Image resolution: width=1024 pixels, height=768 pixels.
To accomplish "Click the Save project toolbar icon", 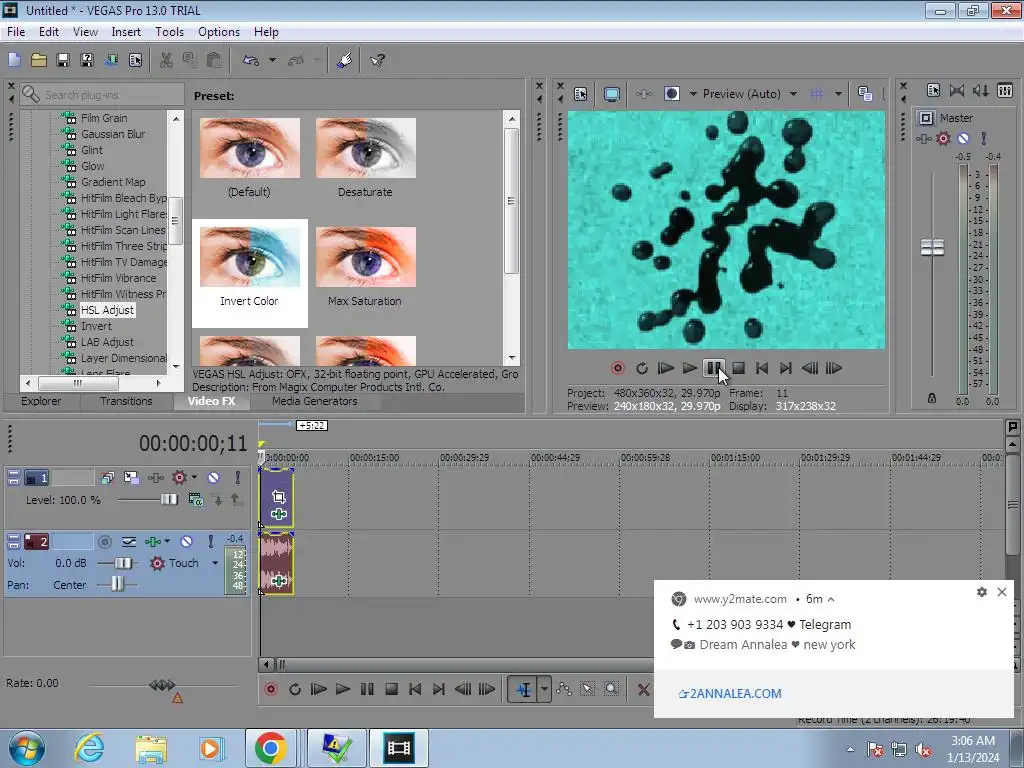I will click(x=62, y=60).
